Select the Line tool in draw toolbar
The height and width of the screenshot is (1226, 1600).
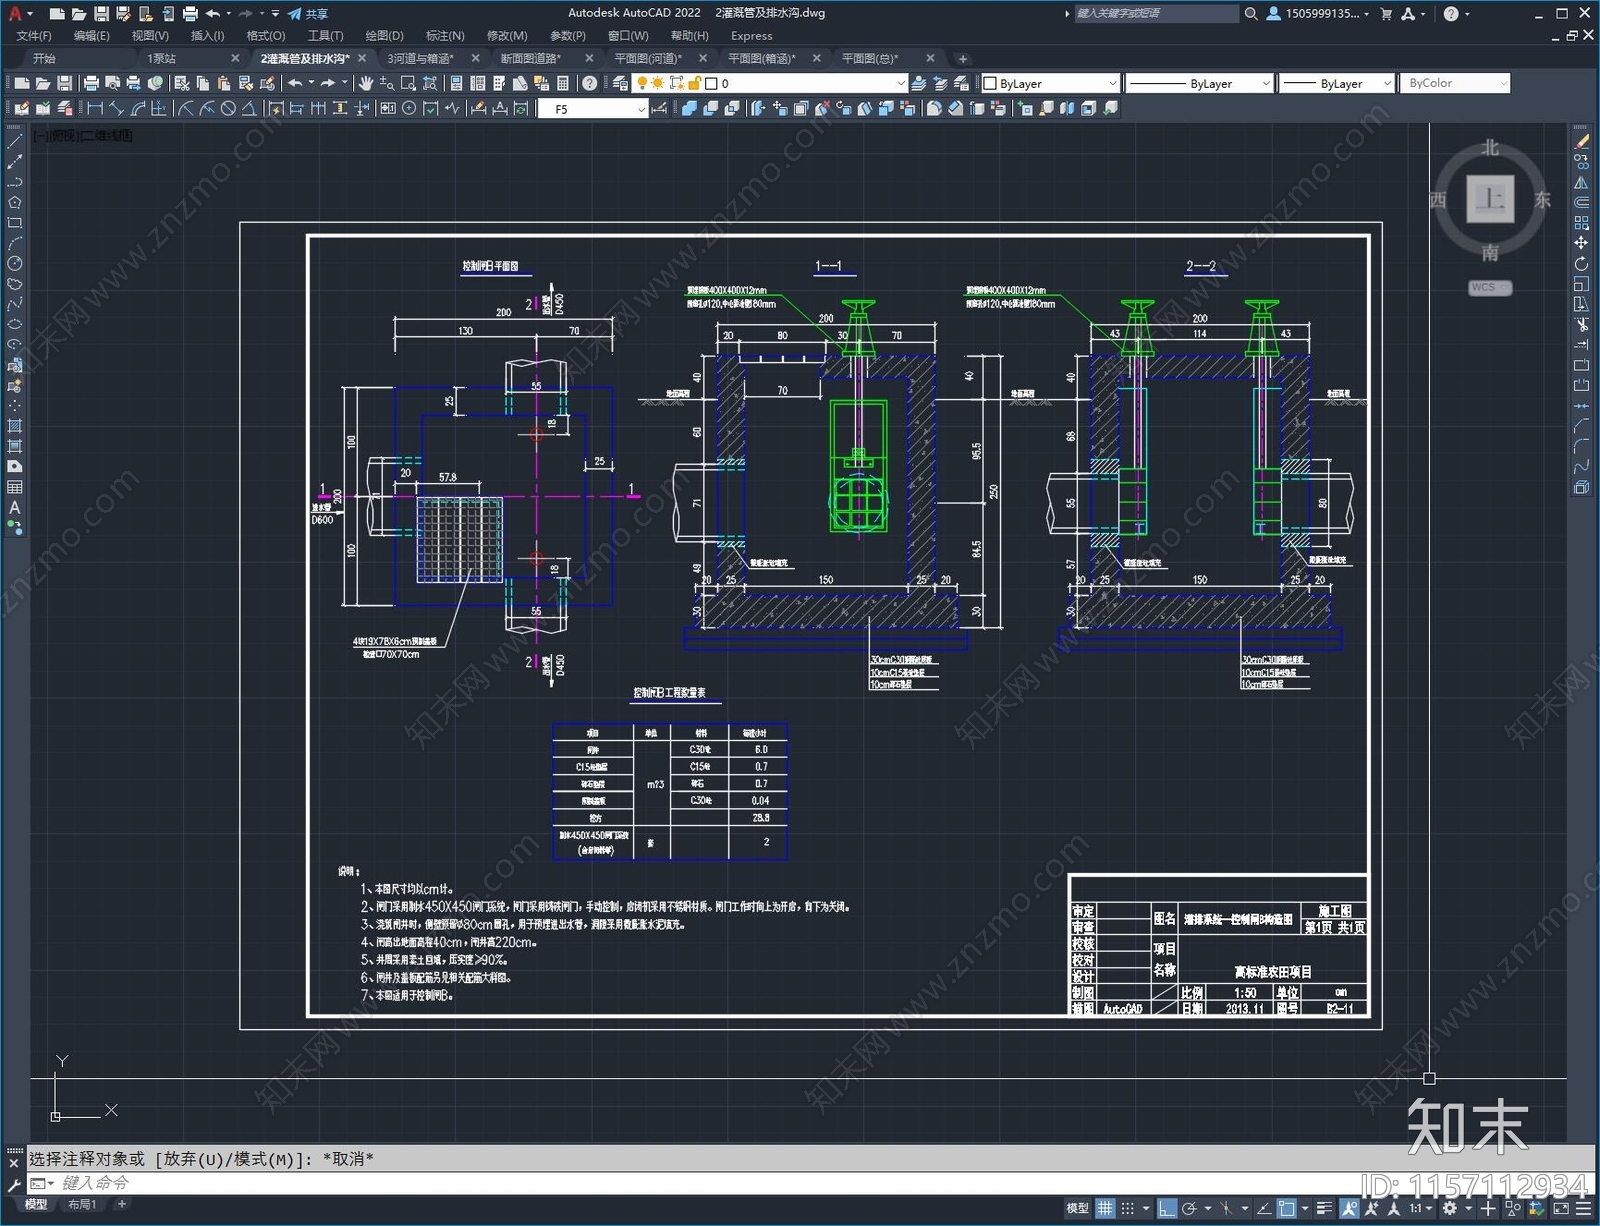(x=15, y=142)
